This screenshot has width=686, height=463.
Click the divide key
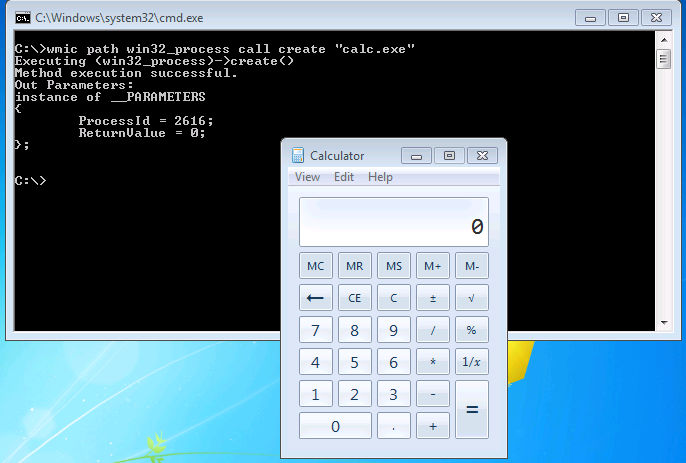click(x=433, y=330)
